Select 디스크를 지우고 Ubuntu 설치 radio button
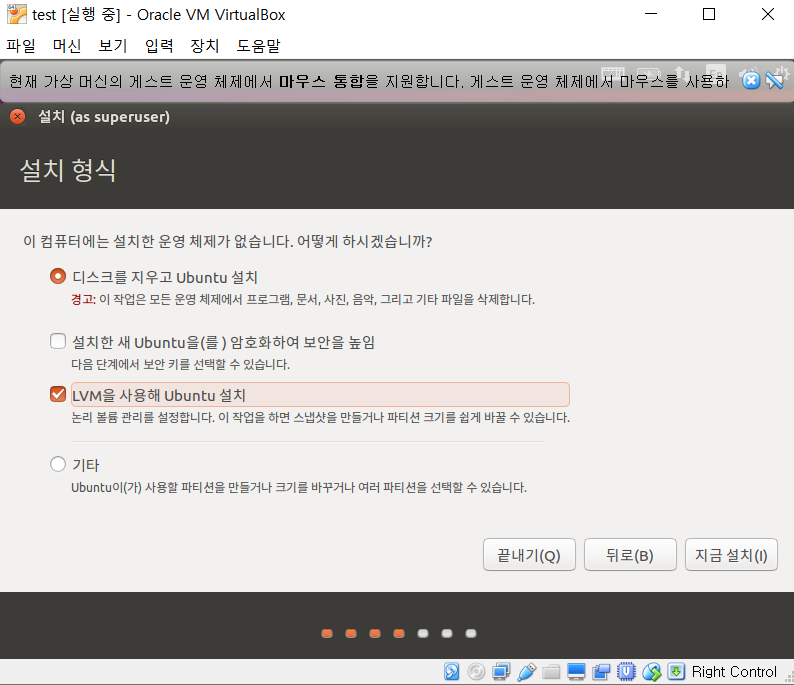The width and height of the screenshot is (794, 685). pyautogui.click(x=58, y=276)
